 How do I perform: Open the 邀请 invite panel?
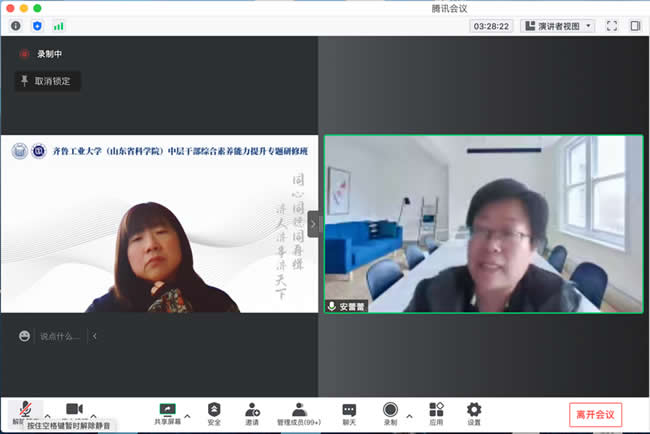coord(252,413)
